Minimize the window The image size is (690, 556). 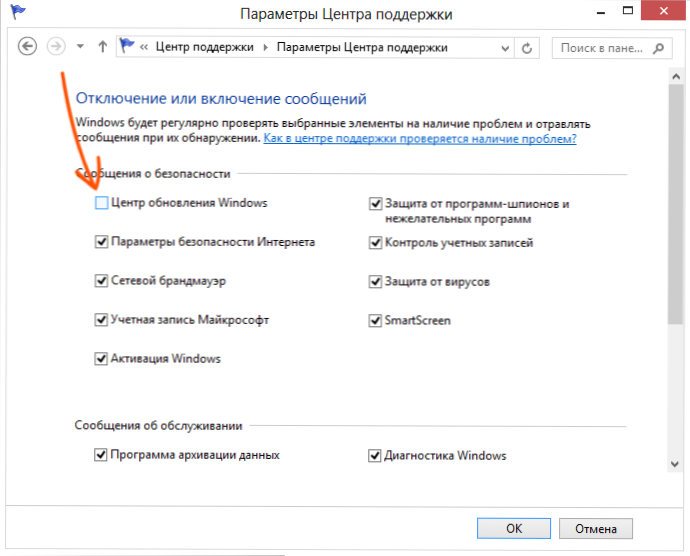[x=601, y=12]
